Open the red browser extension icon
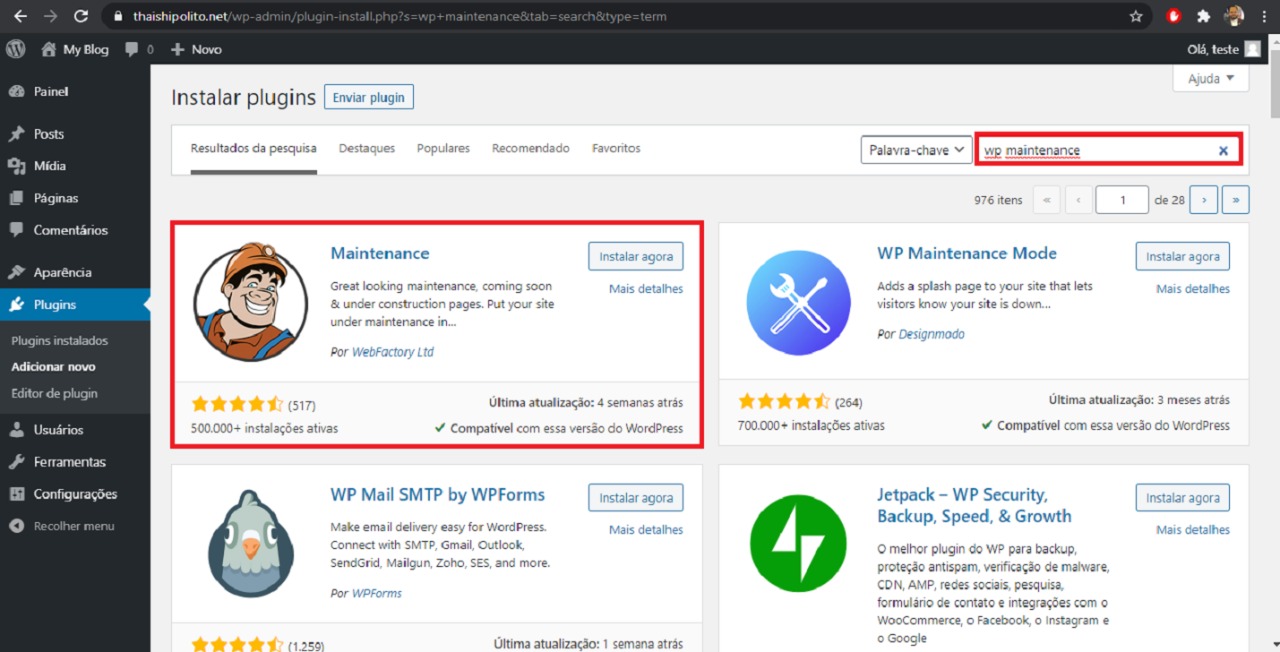This screenshot has width=1280, height=652. [1175, 16]
